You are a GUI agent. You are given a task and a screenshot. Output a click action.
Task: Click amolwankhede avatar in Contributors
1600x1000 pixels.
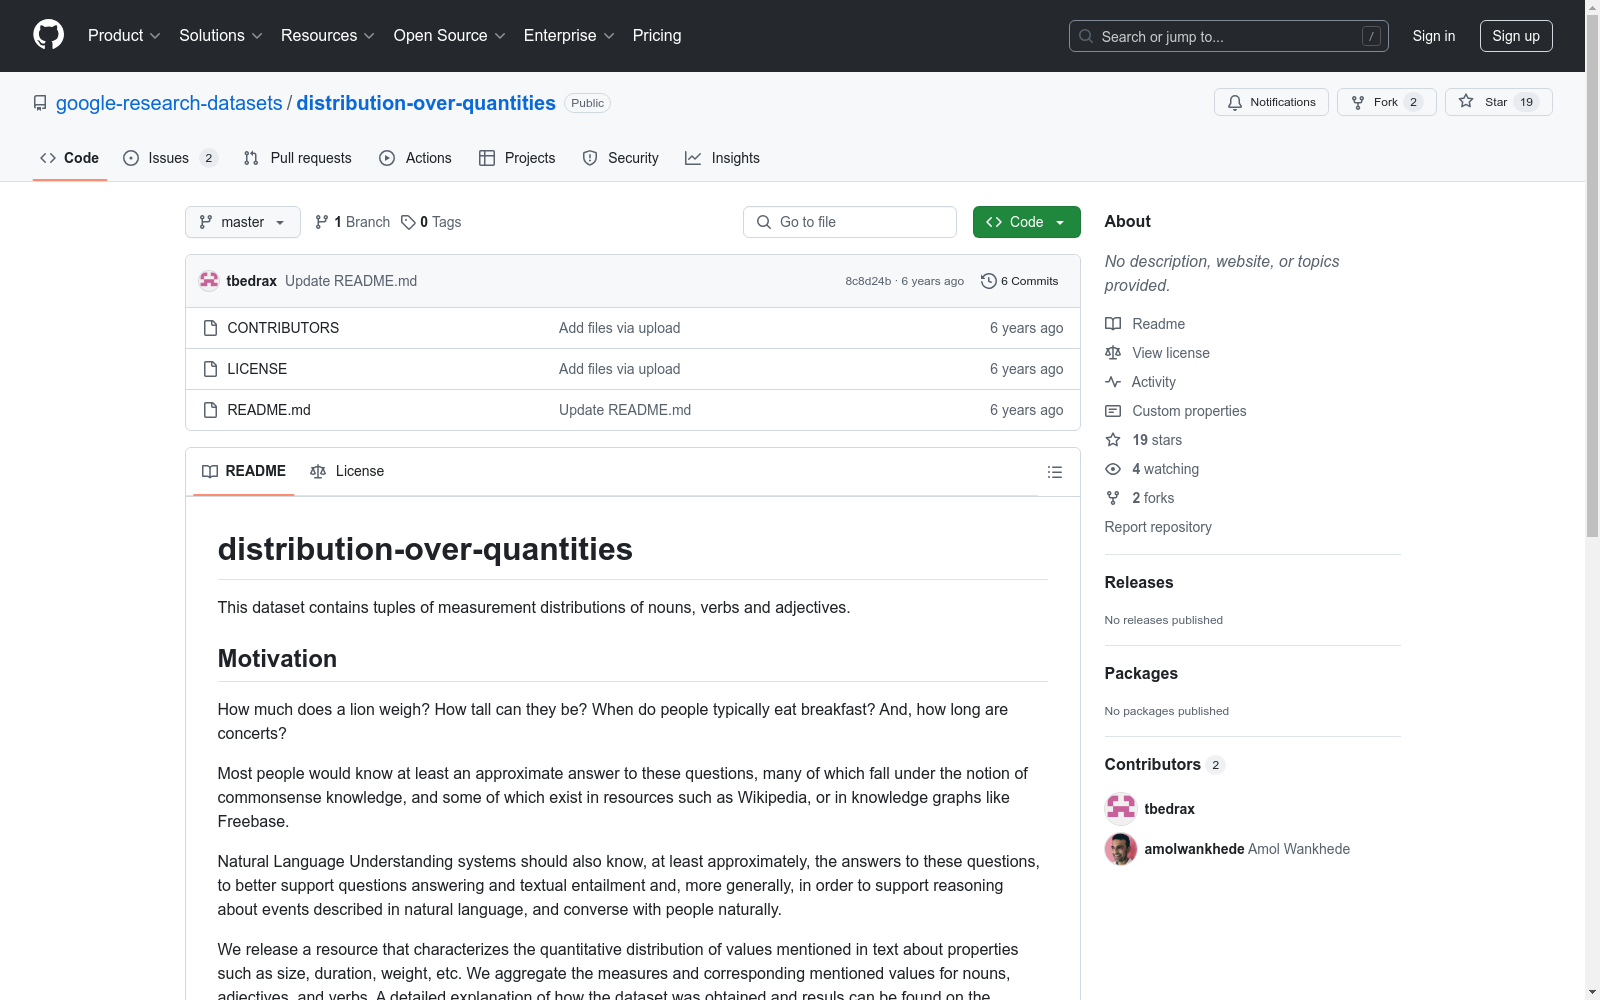1121,849
